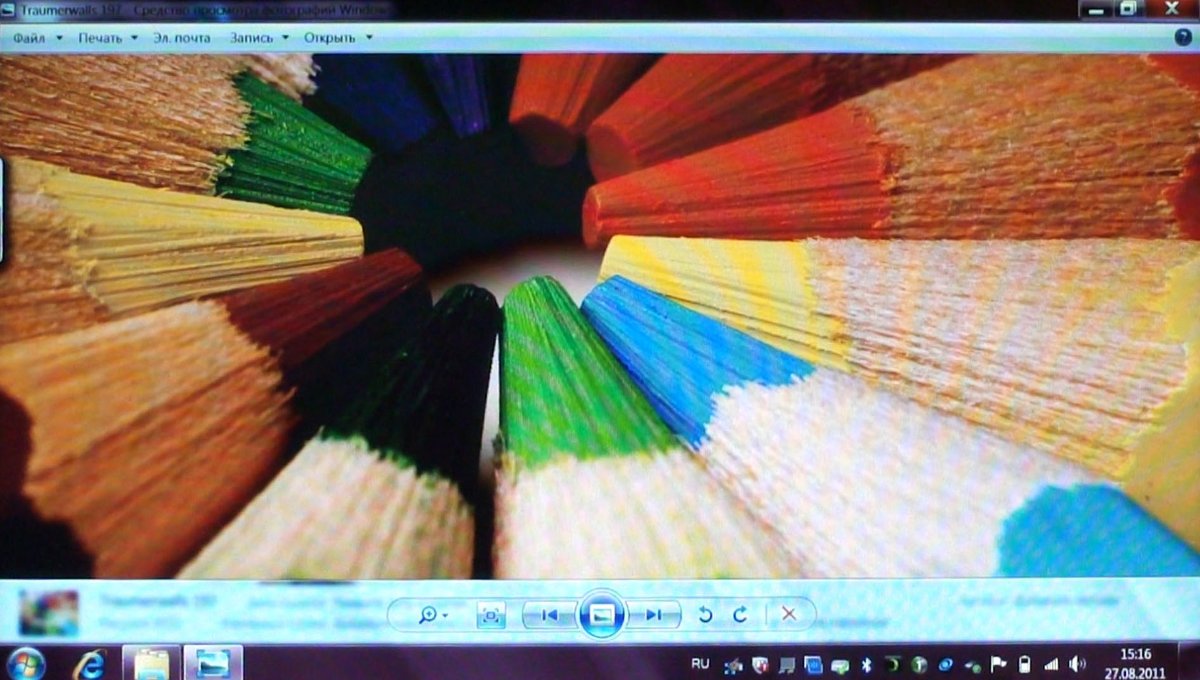Open the blue help question mark
This screenshot has height=680, width=1200.
(x=1182, y=37)
